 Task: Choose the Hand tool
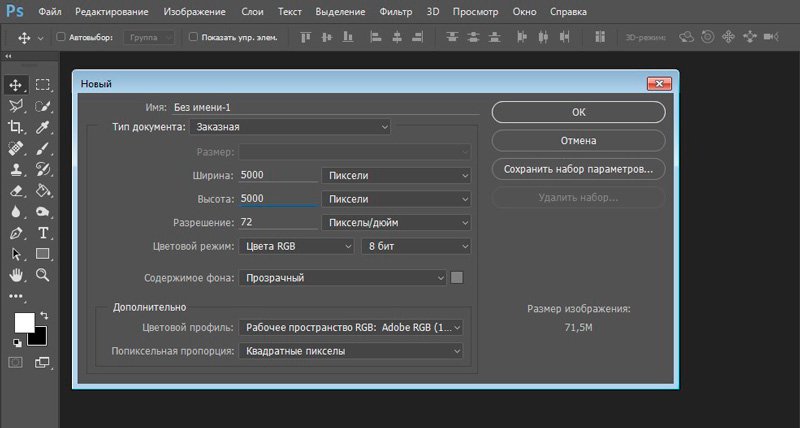[x=15, y=274]
